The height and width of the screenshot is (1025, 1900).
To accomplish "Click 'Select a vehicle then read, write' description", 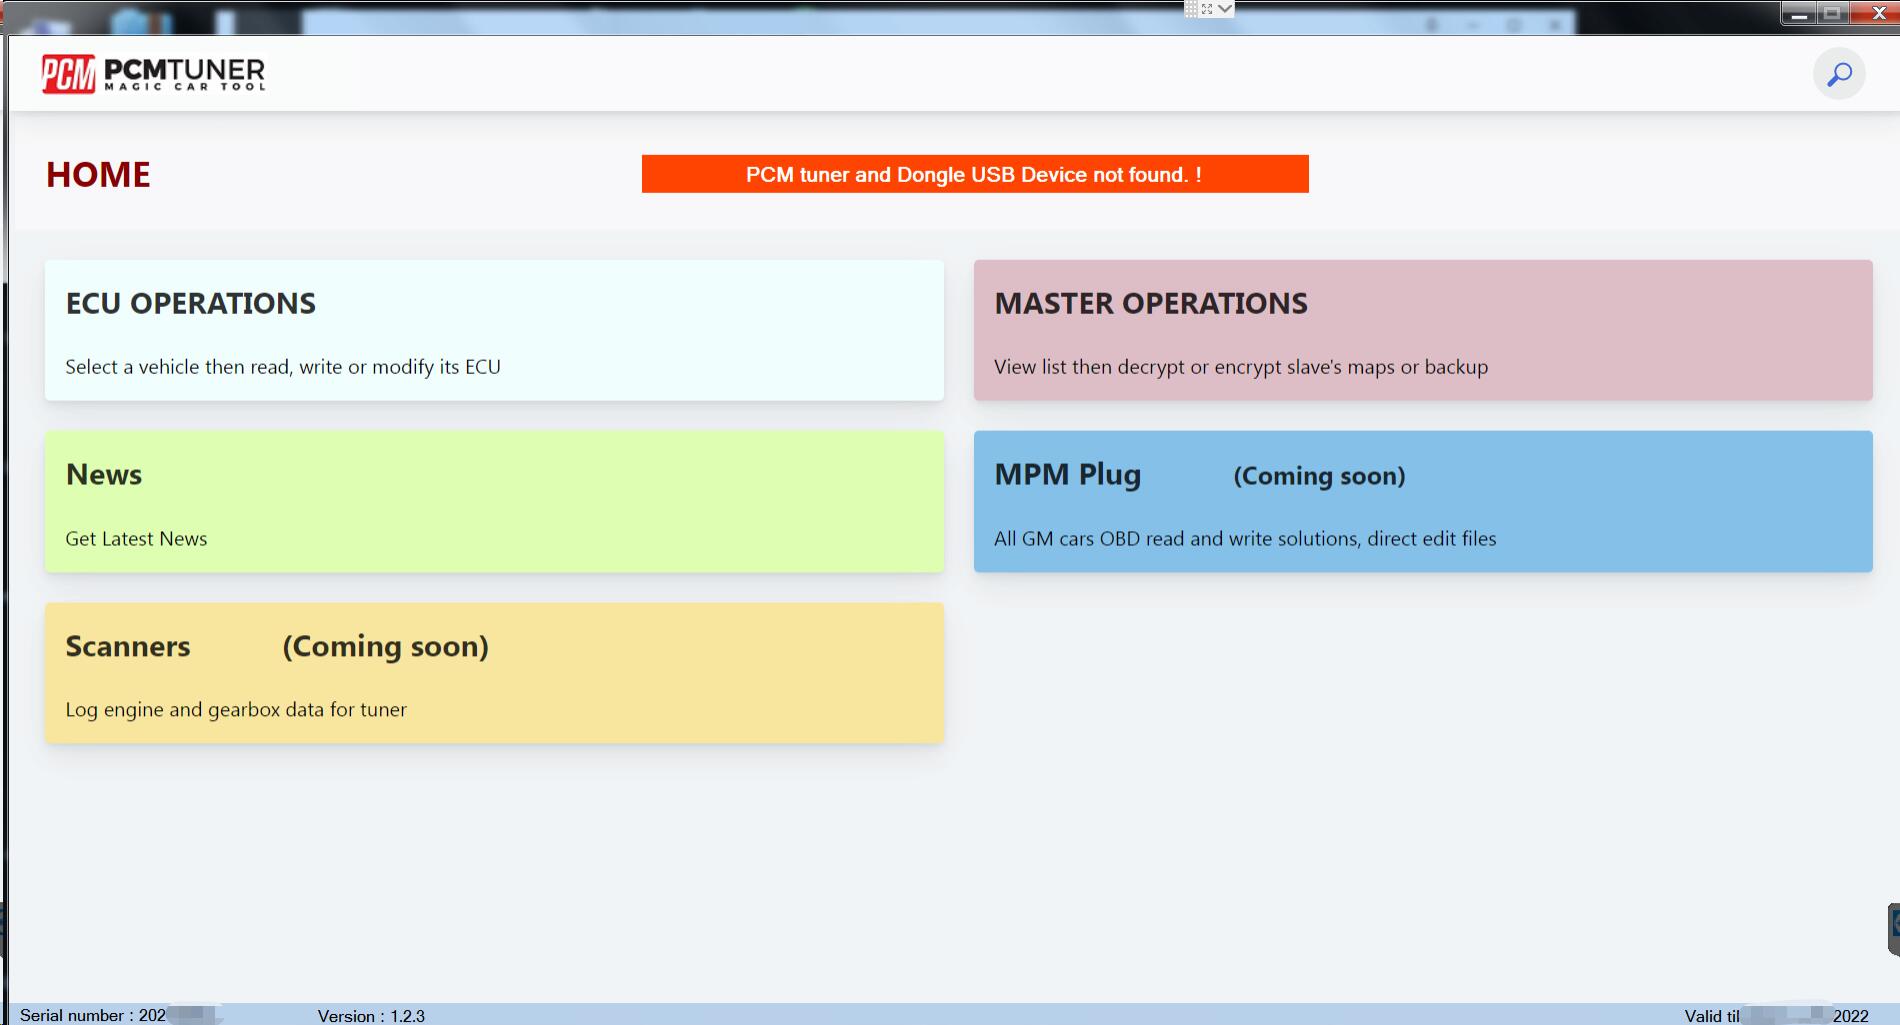I will click(x=283, y=367).
